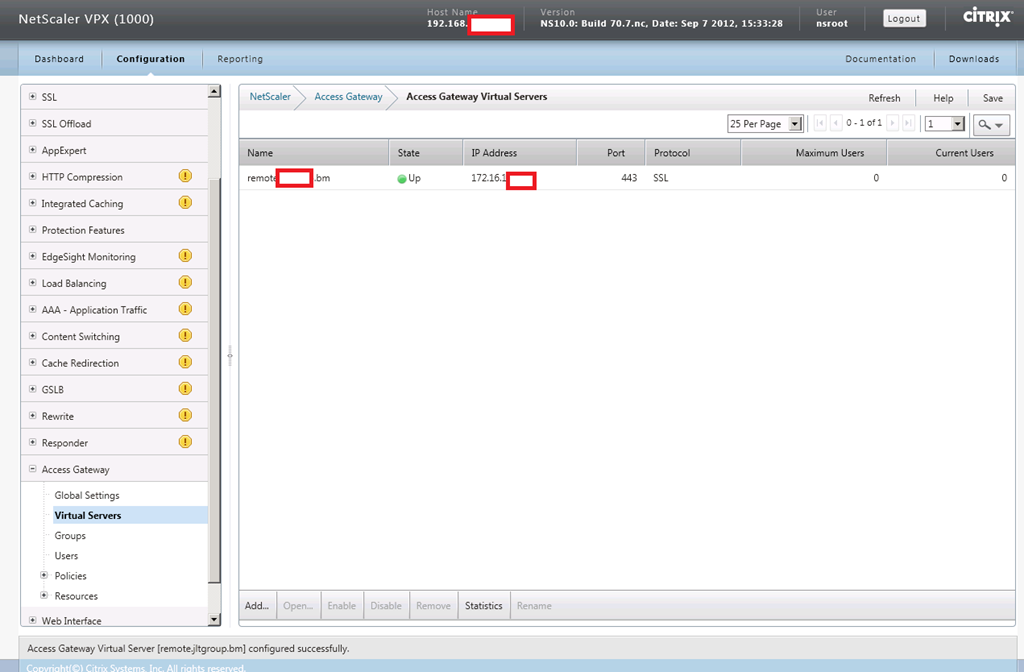Image resolution: width=1024 pixels, height=672 pixels.
Task: Click the Load Balancing warning icon
Action: click(x=185, y=282)
